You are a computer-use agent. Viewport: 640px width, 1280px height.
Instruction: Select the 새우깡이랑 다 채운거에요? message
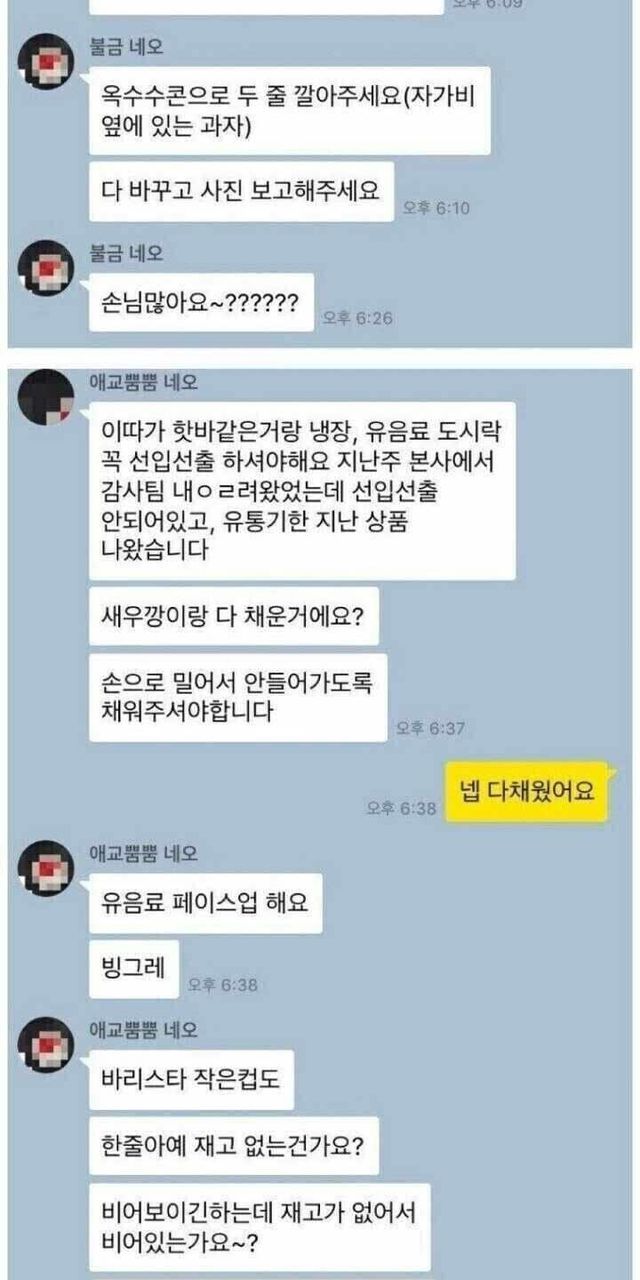click(x=233, y=625)
